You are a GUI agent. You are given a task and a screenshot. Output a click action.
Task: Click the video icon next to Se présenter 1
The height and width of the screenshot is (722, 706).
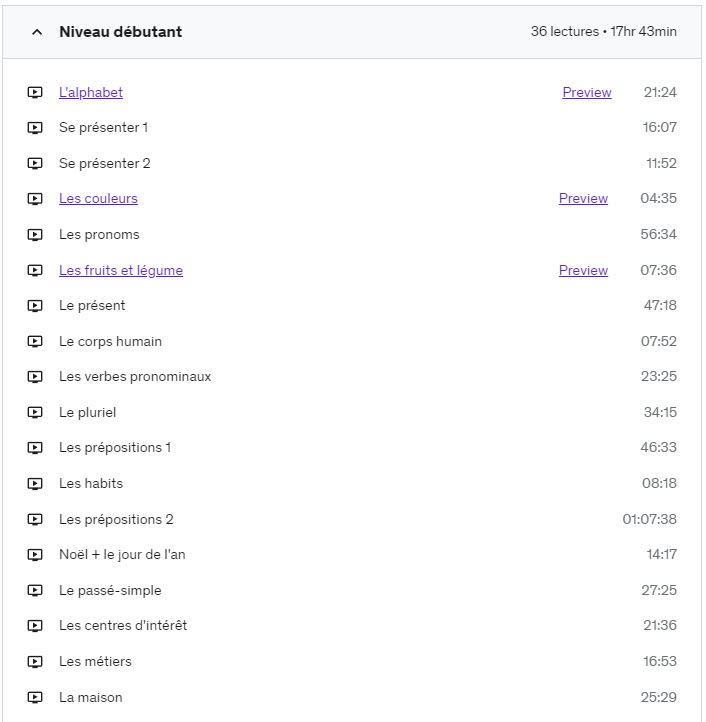pos(35,128)
